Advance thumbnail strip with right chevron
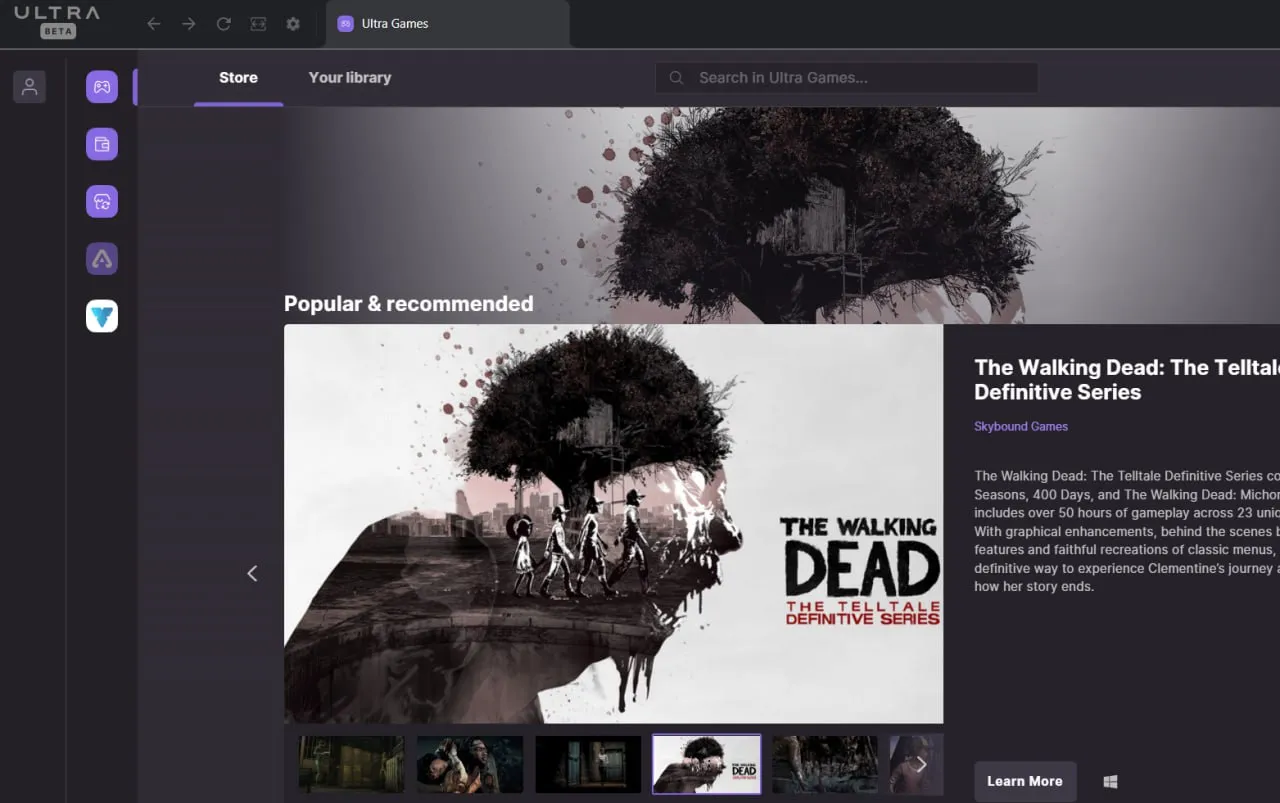Image resolution: width=1280 pixels, height=803 pixels. 921,765
